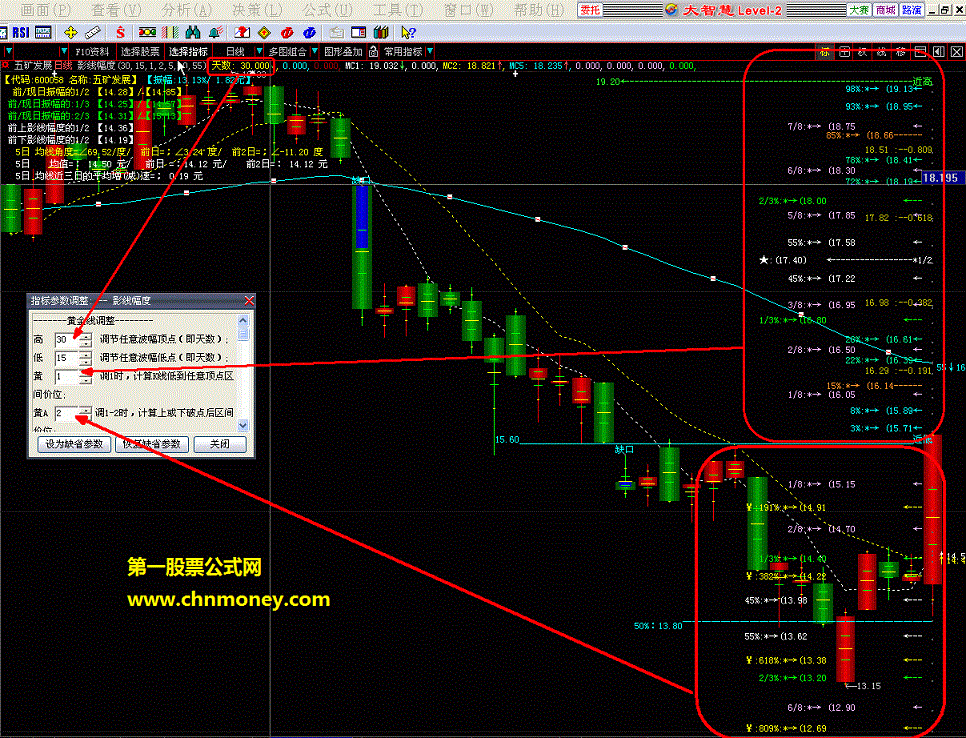966x738 pixels.
Task: Open the binoculars search tool
Action: click(193, 32)
